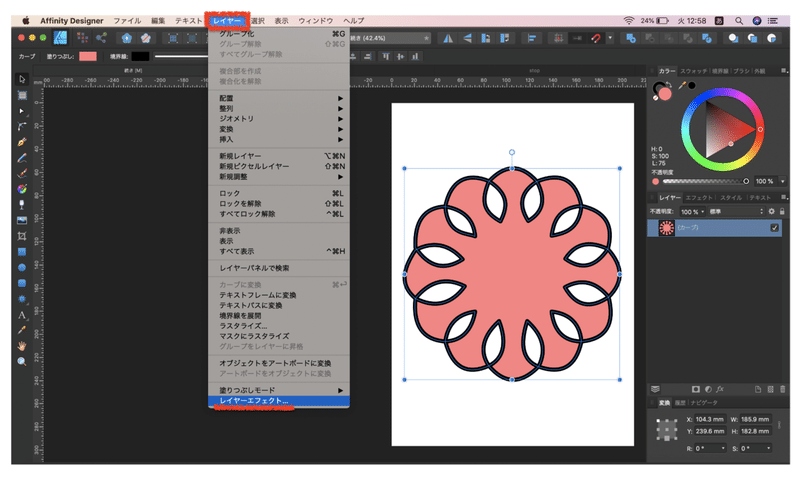
Task: Select the Rectangle shape tool
Action: pyautogui.click(x=21, y=251)
